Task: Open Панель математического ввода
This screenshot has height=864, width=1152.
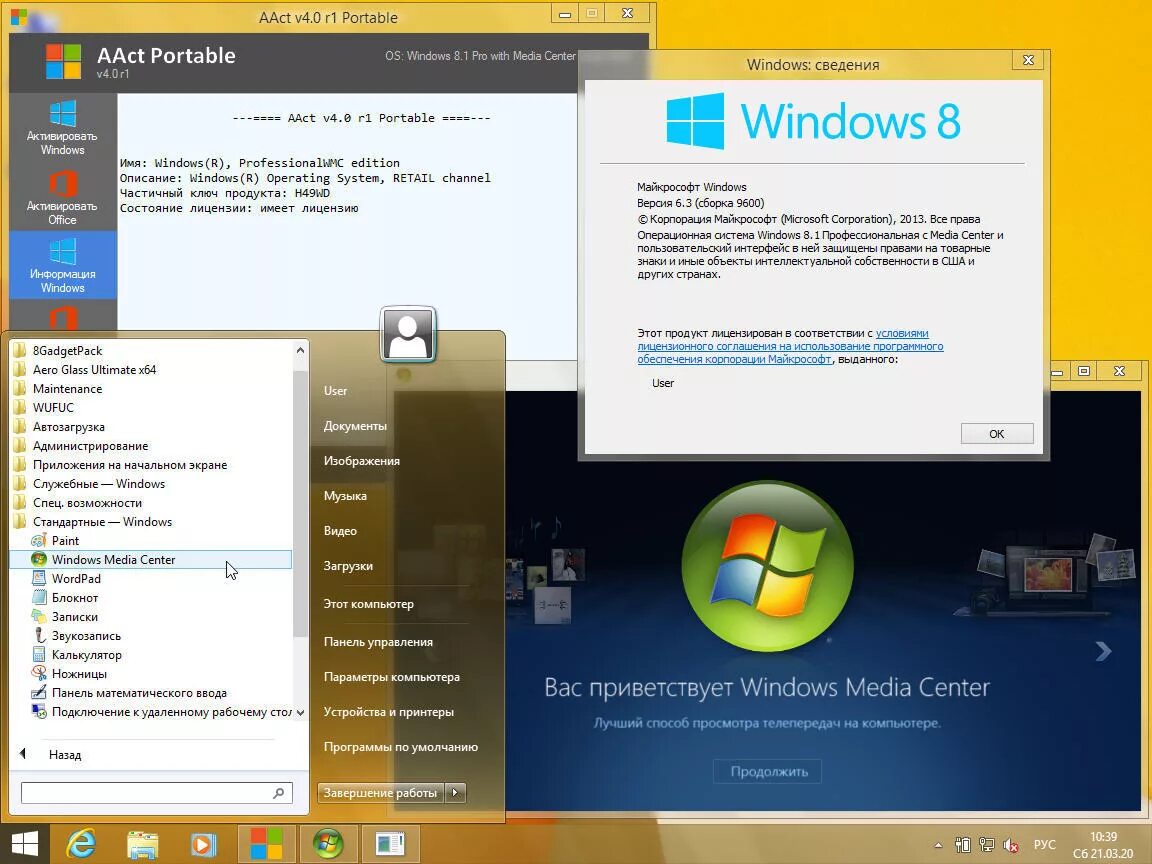Action: click(139, 694)
